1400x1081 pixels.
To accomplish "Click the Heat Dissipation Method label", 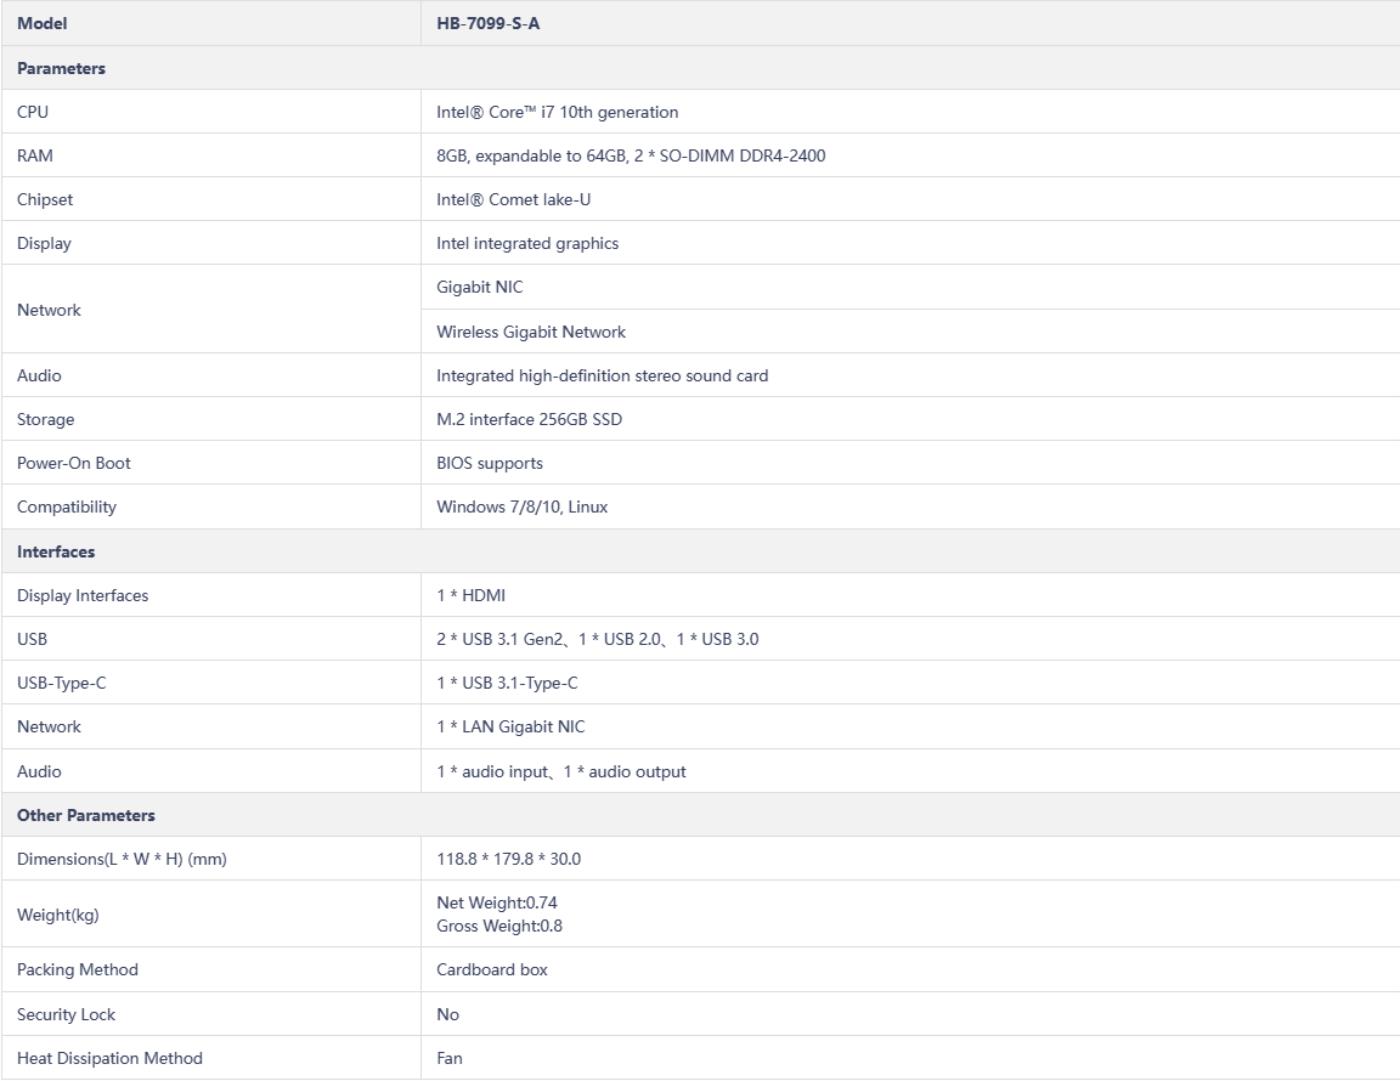I will [x=110, y=1059].
